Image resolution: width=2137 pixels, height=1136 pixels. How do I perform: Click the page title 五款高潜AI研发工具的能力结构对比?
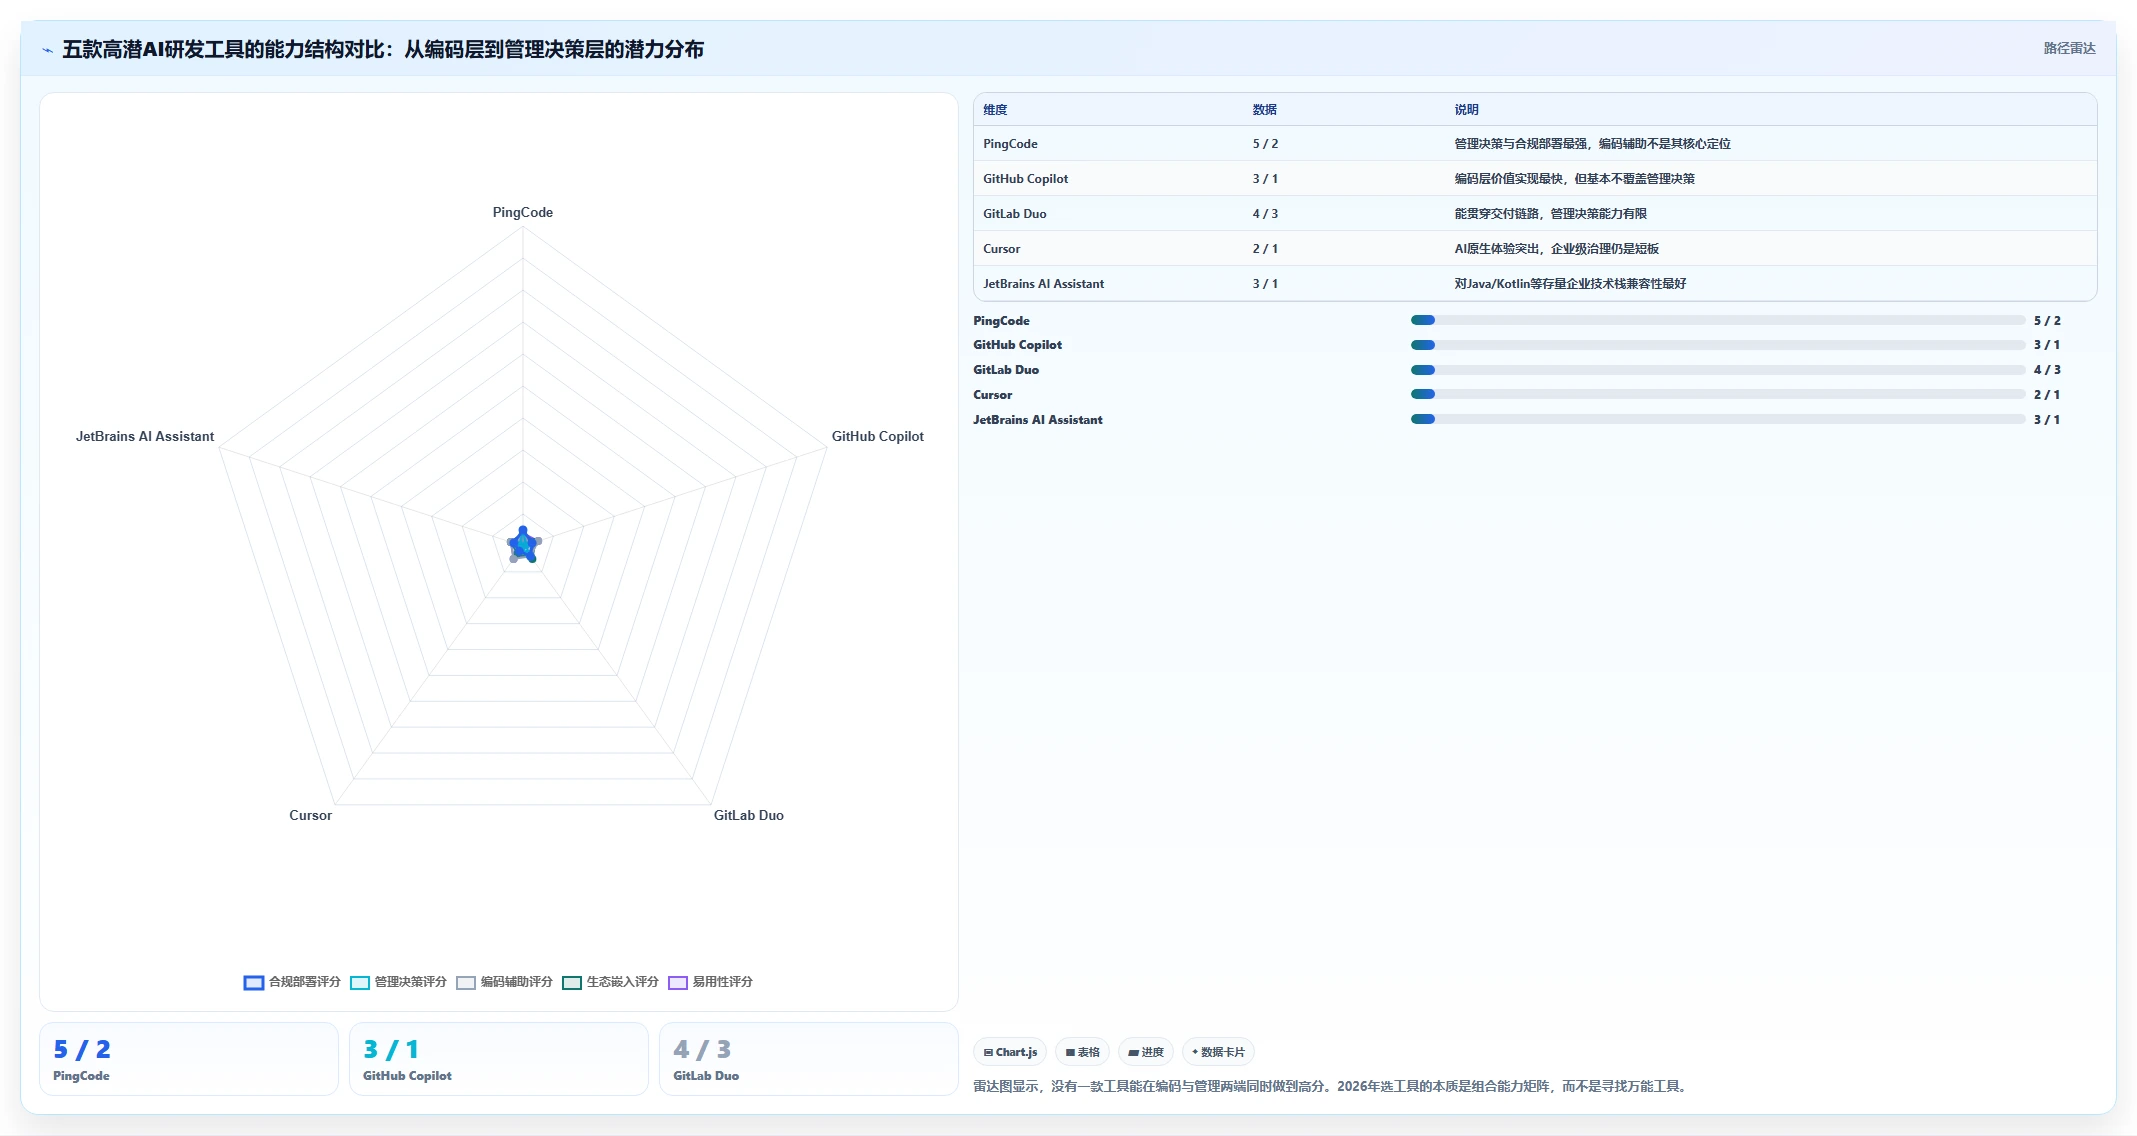(383, 49)
